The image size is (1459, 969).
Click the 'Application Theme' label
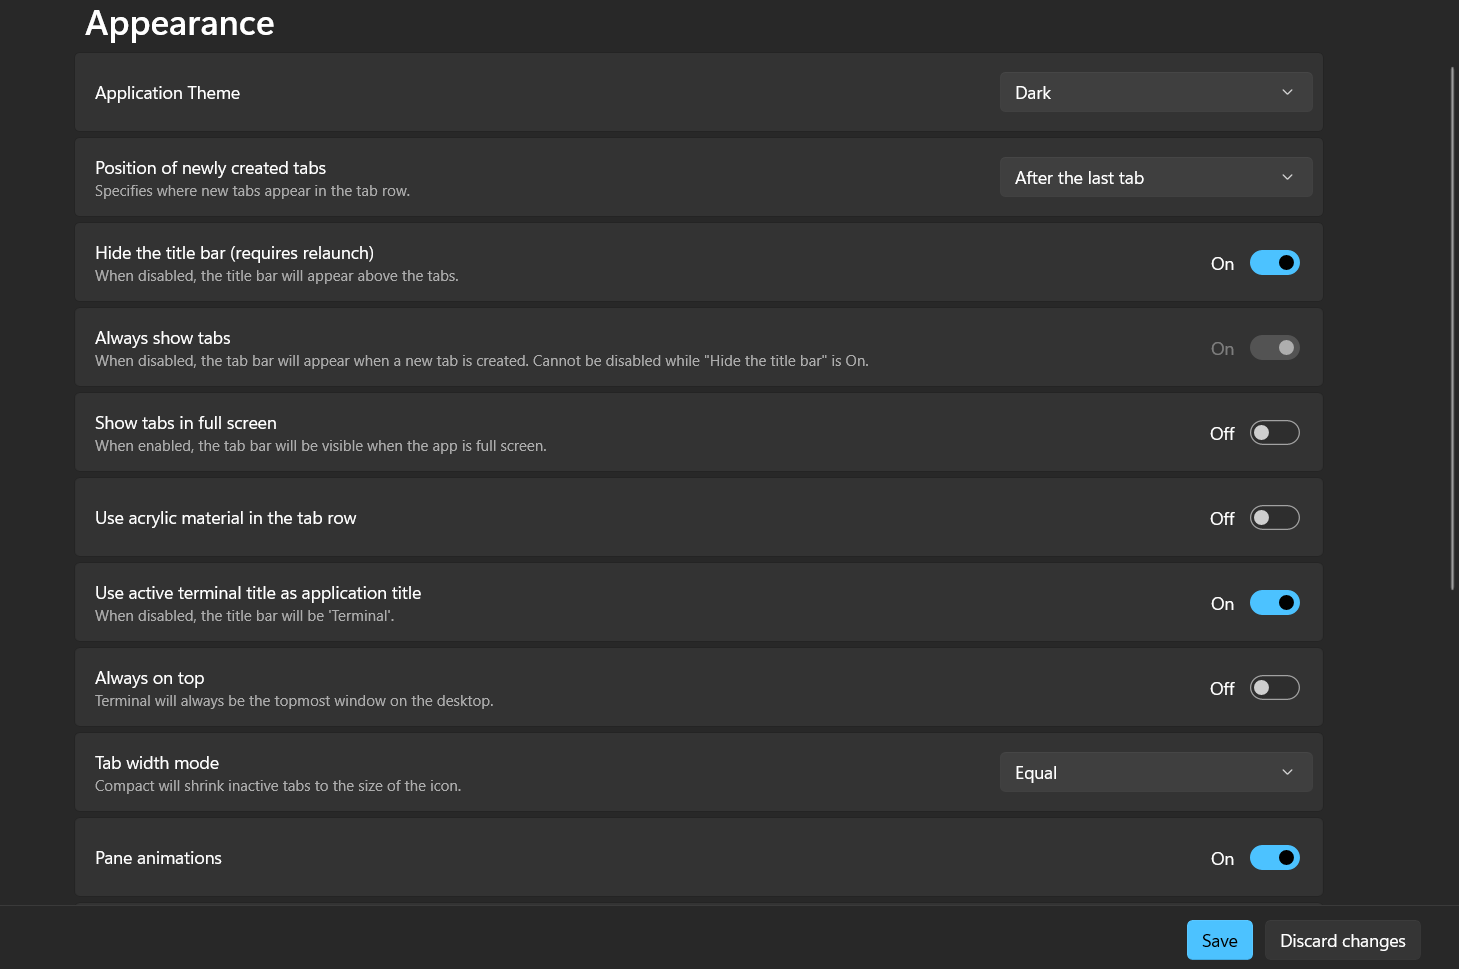pos(167,93)
